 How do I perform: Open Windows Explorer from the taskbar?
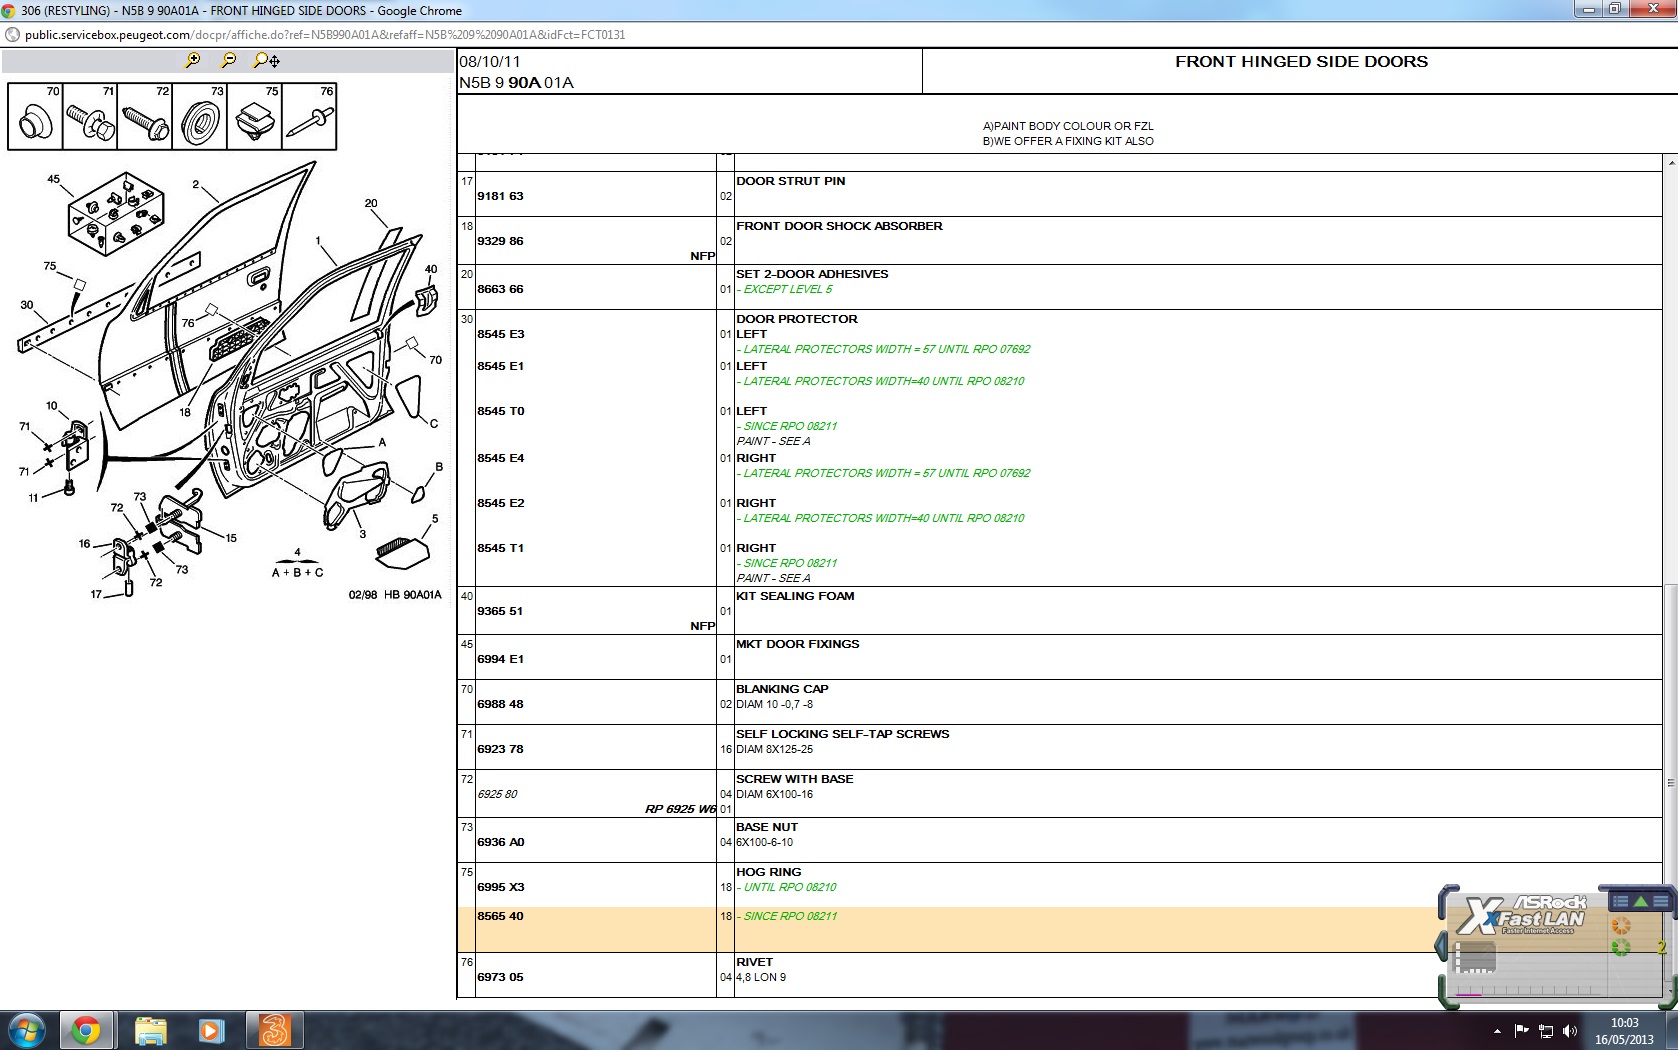click(150, 1030)
